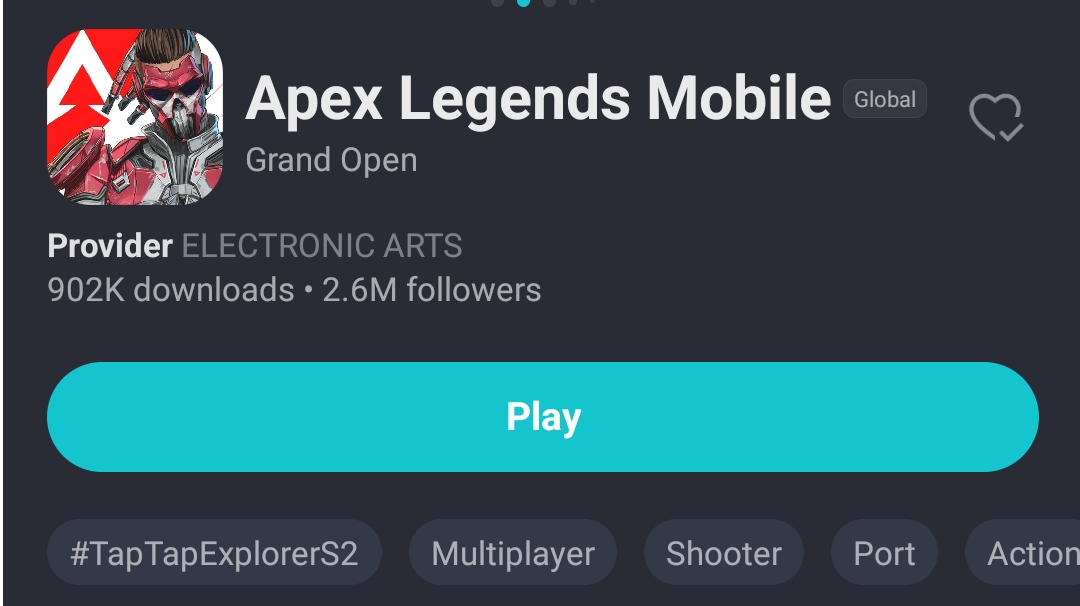
Task: Click the Apex Legends Mobile title
Action: (x=538, y=98)
